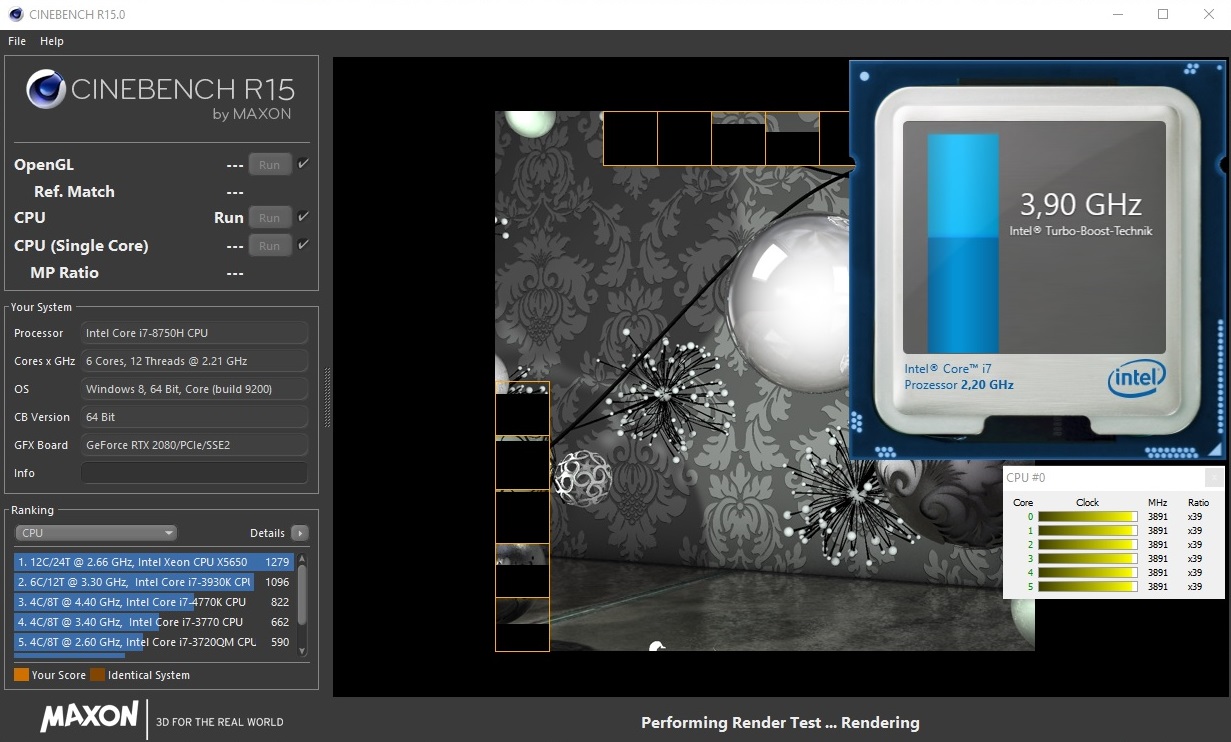Click the Cinebench icon in the title bar
The image size is (1231, 742).
click(16, 15)
